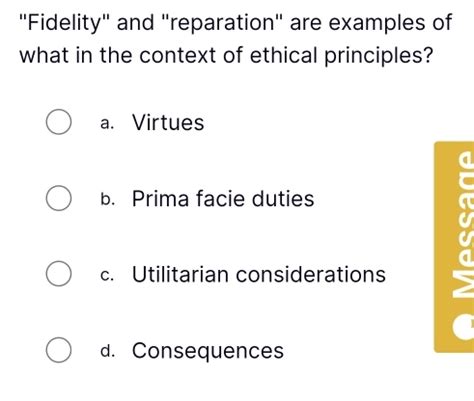Pick the Utilitarian considerations radio button
The width and height of the screenshot is (474, 401).
(x=58, y=274)
